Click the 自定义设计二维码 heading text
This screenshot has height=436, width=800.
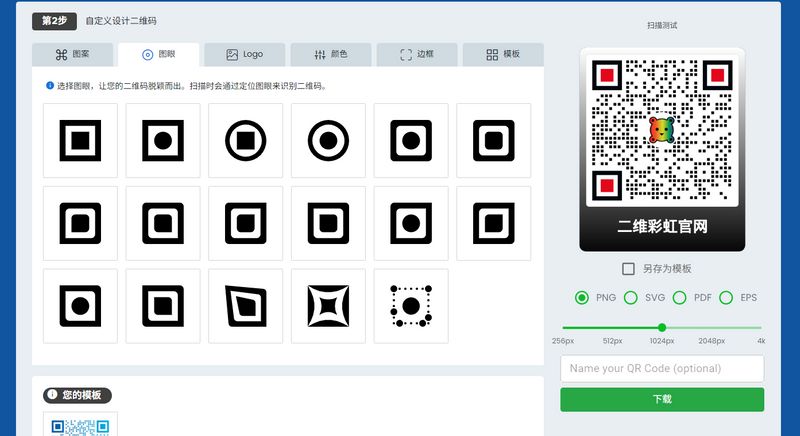pos(121,21)
